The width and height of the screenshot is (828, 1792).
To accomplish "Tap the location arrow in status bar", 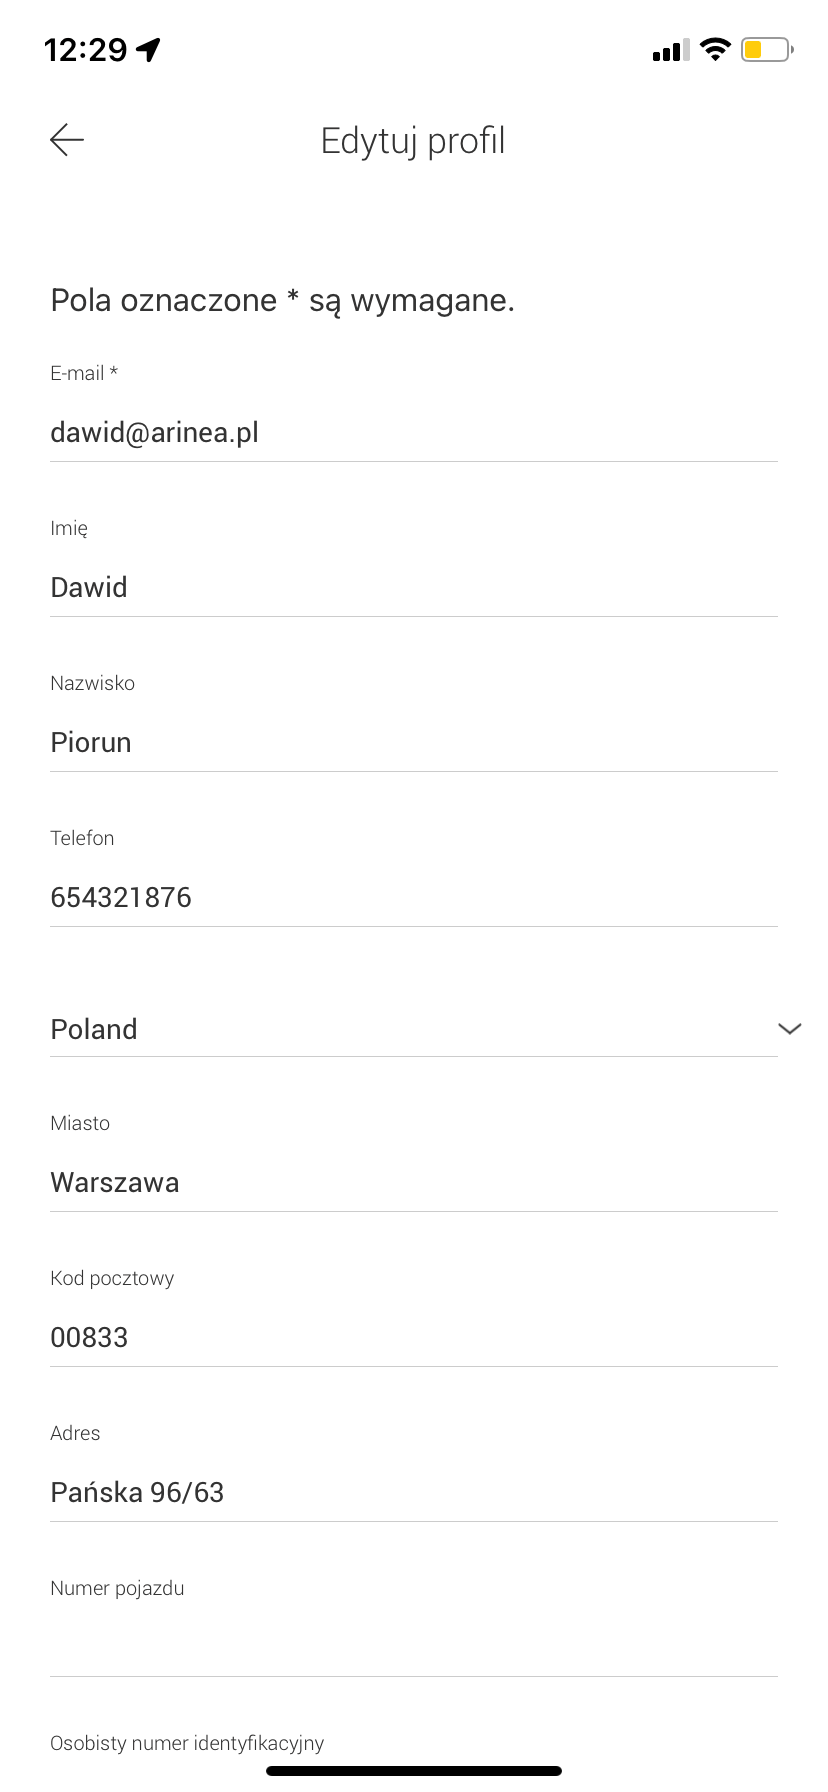I will pyautogui.click(x=149, y=49).
